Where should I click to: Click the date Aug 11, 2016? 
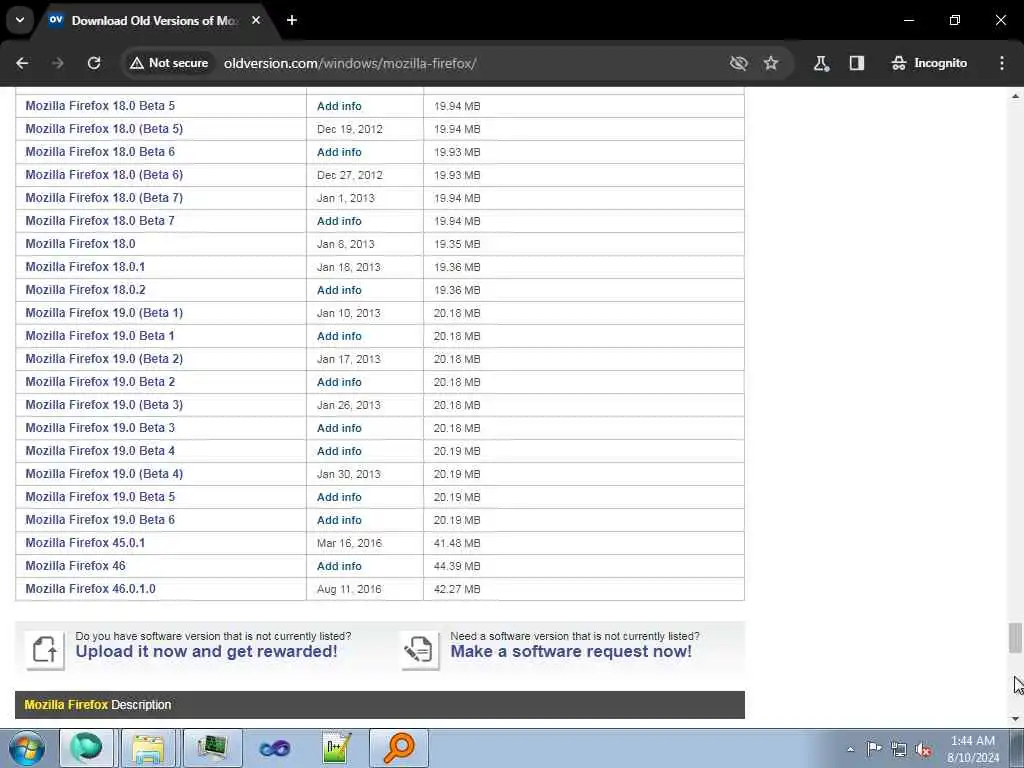pos(349,589)
